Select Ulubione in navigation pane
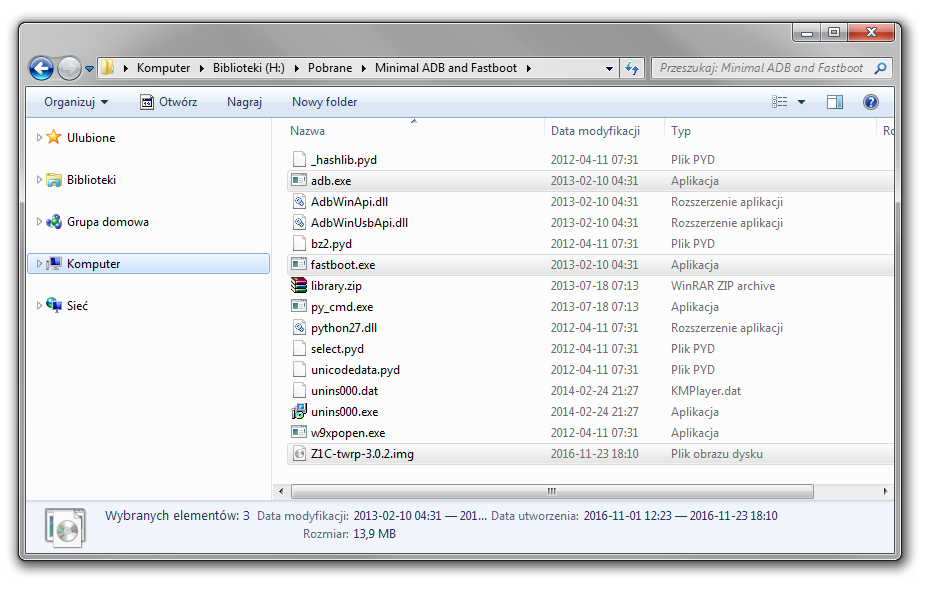 (x=91, y=137)
